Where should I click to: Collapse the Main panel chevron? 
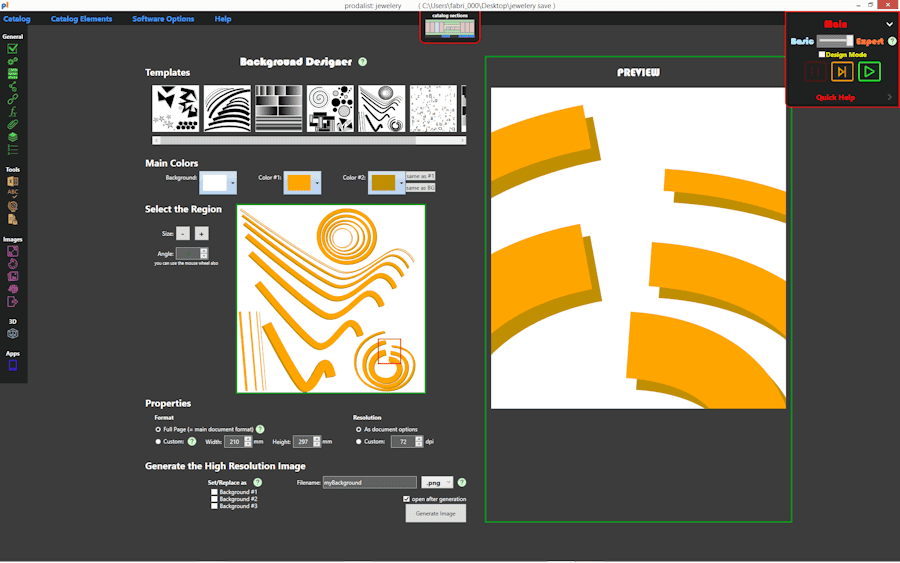tap(889, 24)
